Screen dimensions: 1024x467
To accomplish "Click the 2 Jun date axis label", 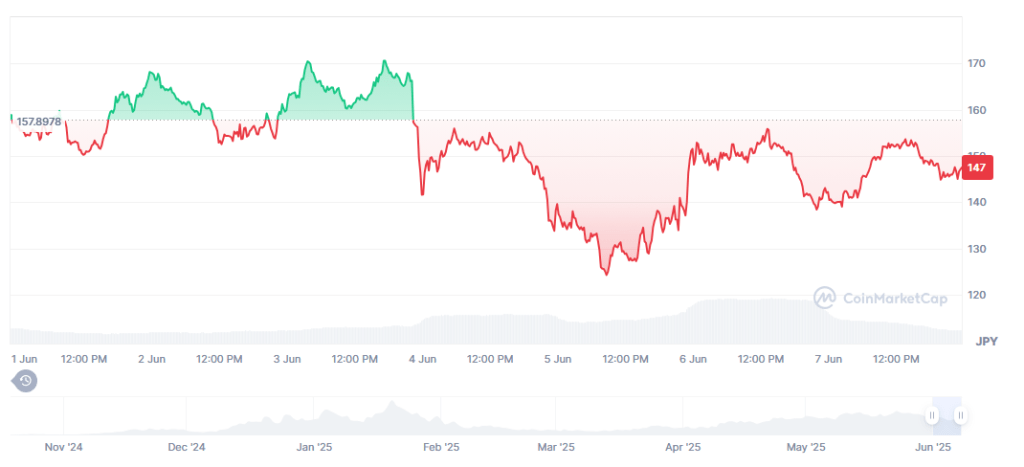I will pyautogui.click(x=151, y=358).
